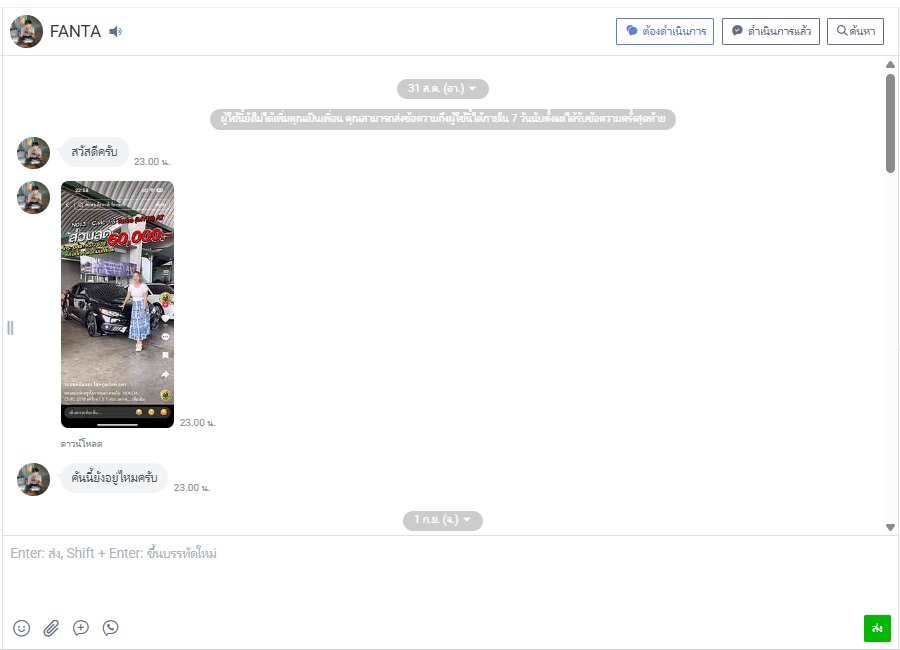The width and height of the screenshot is (900, 650).
Task: Select the คันนี้ยังอยู่ไหมครับ message bubble
Action: [x=114, y=478]
